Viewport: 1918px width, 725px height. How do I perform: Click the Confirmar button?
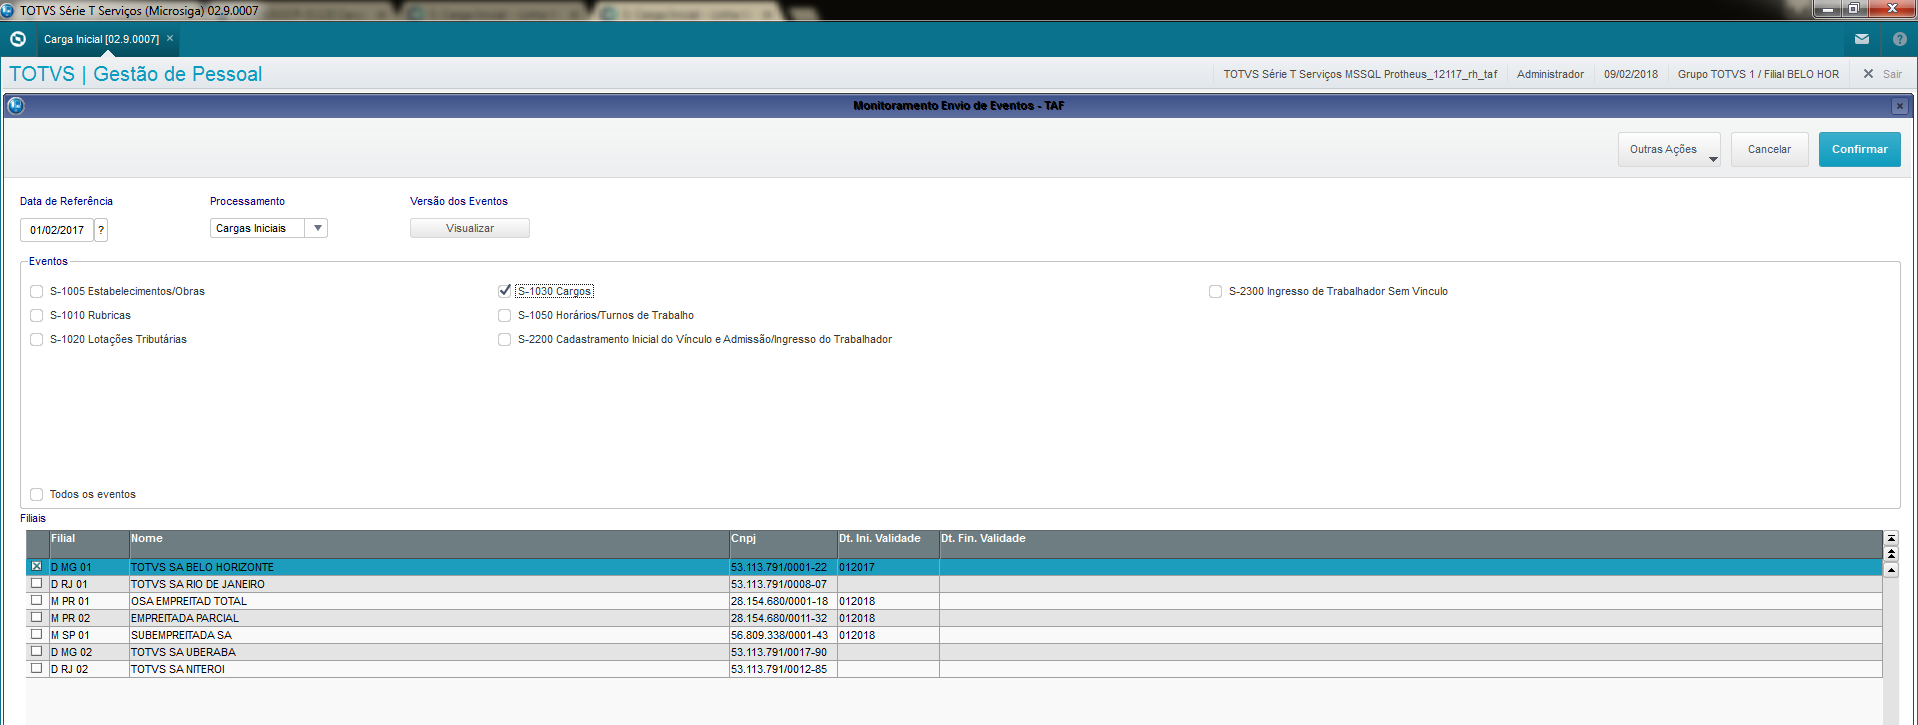point(1859,150)
